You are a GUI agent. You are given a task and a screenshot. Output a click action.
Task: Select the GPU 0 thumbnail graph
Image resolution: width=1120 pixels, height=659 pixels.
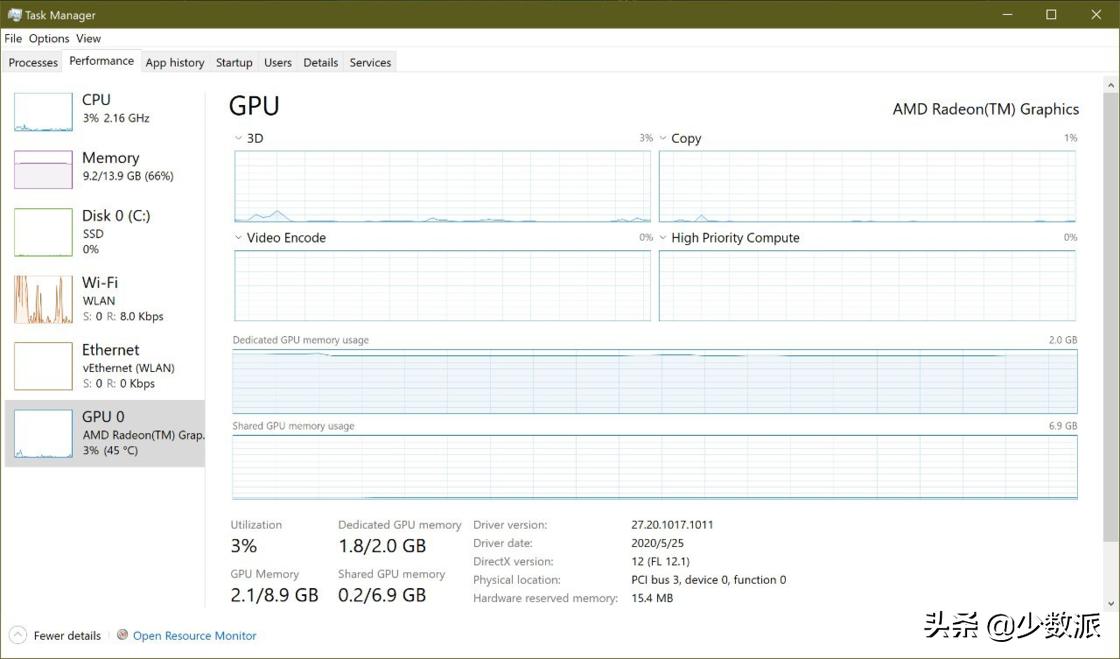[x=44, y=433]
